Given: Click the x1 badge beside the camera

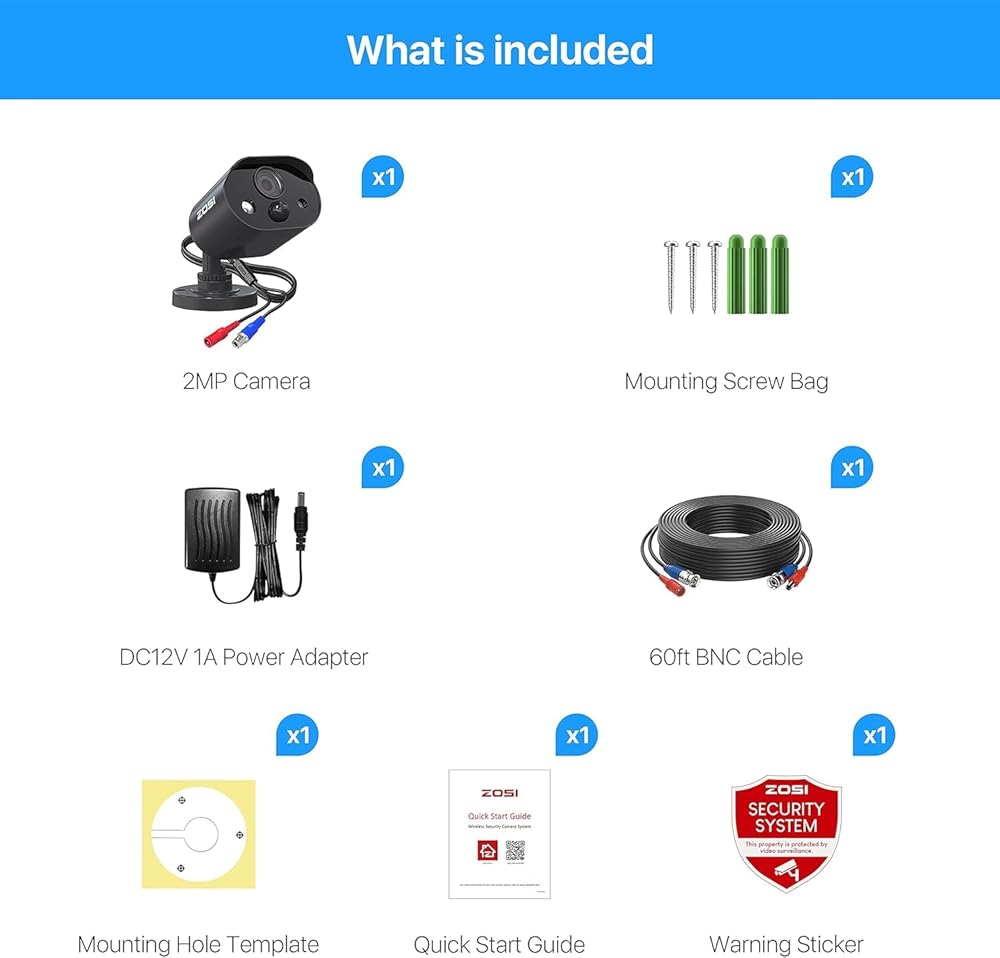Looking at the screenshot, I should [383, 177].
